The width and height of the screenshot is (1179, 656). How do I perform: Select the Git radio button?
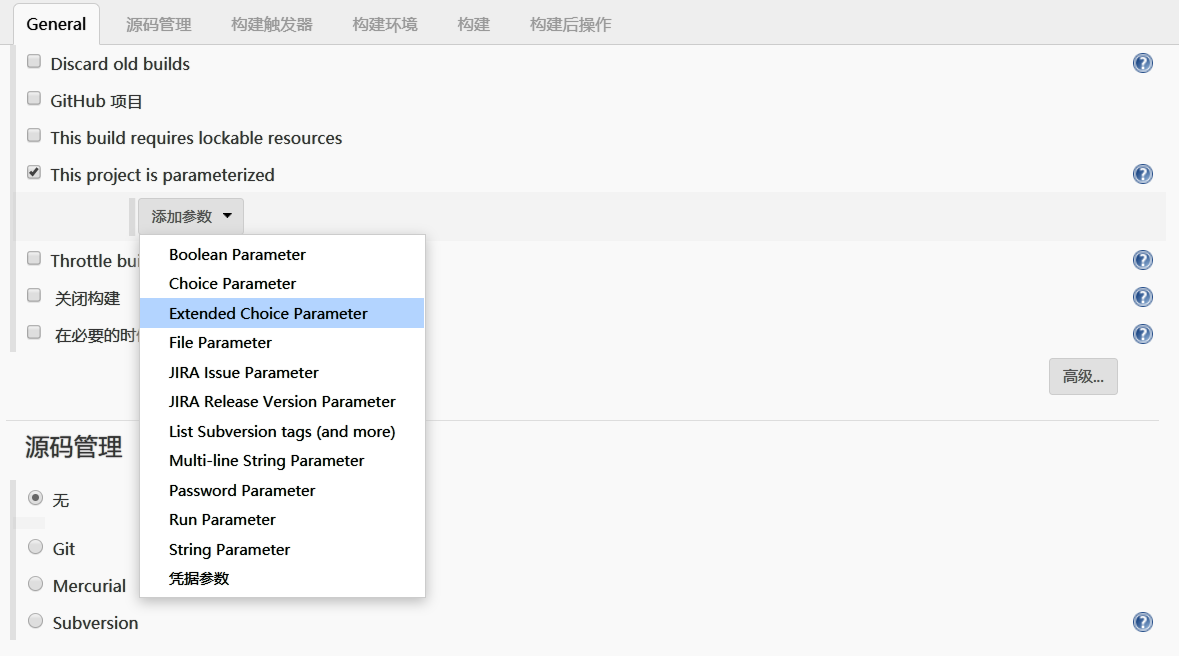click(36, 548)
